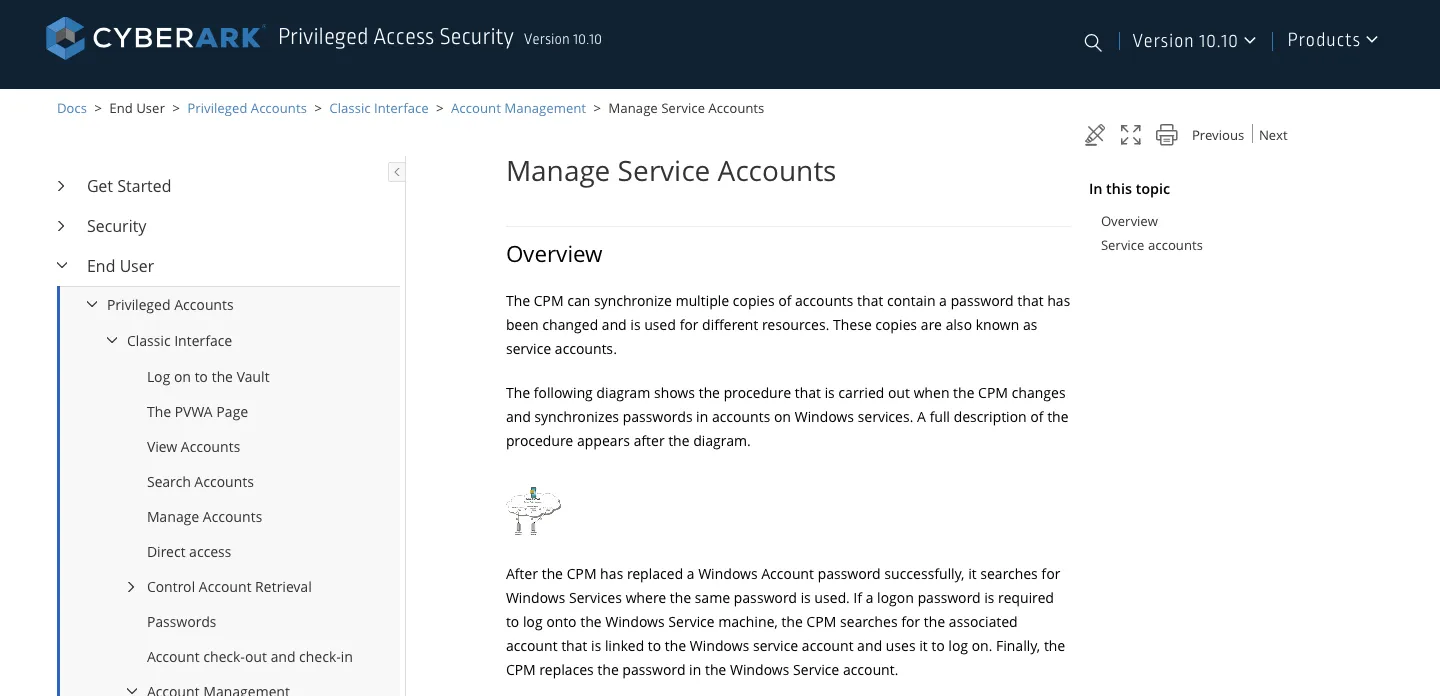1440x696 pixels.
Task: Open End User in sidebar
Action: [120, 266]
